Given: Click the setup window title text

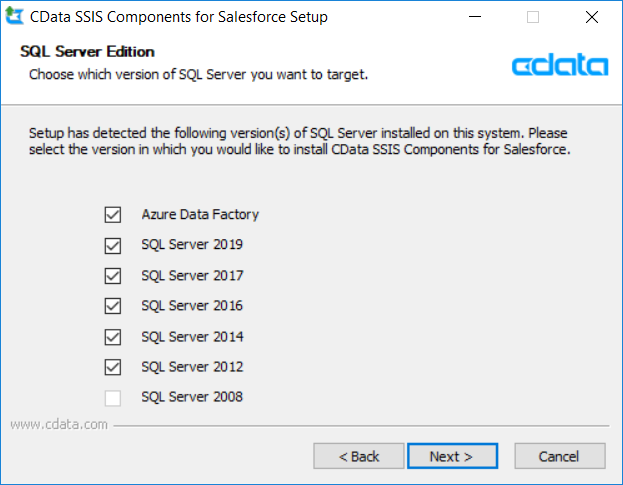Looking at the screenshot, I should [x=180, y=17].
